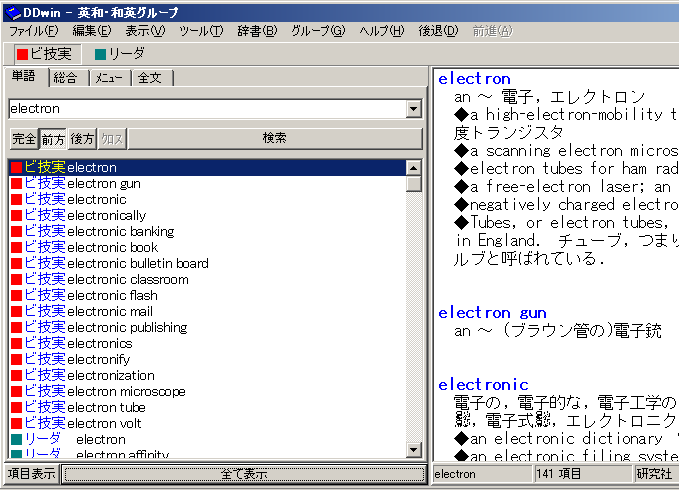The image size is (679, 491).
Task: Open the ファイル(F) menu
Action: pyautogui.click(x=34, y=31)
